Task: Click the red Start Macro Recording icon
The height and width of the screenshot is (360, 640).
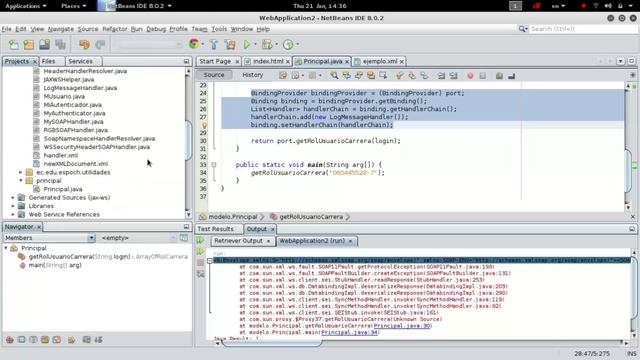Action: pyautogui.click(x=470, y=76)
